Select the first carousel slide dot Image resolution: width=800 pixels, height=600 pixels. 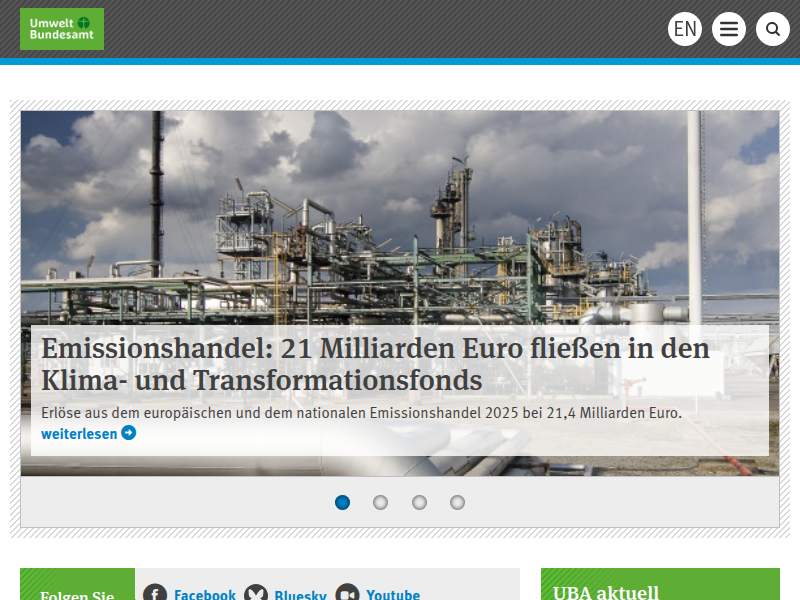[x=343, y=502]
